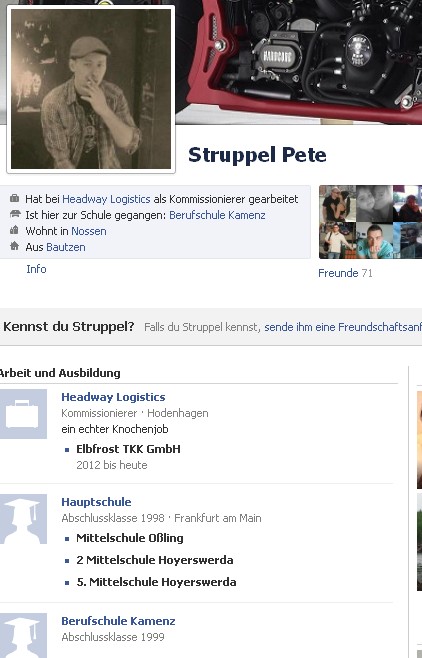Open the Info tab link
This screenshot has height=658, width=422.
(36, 269)
